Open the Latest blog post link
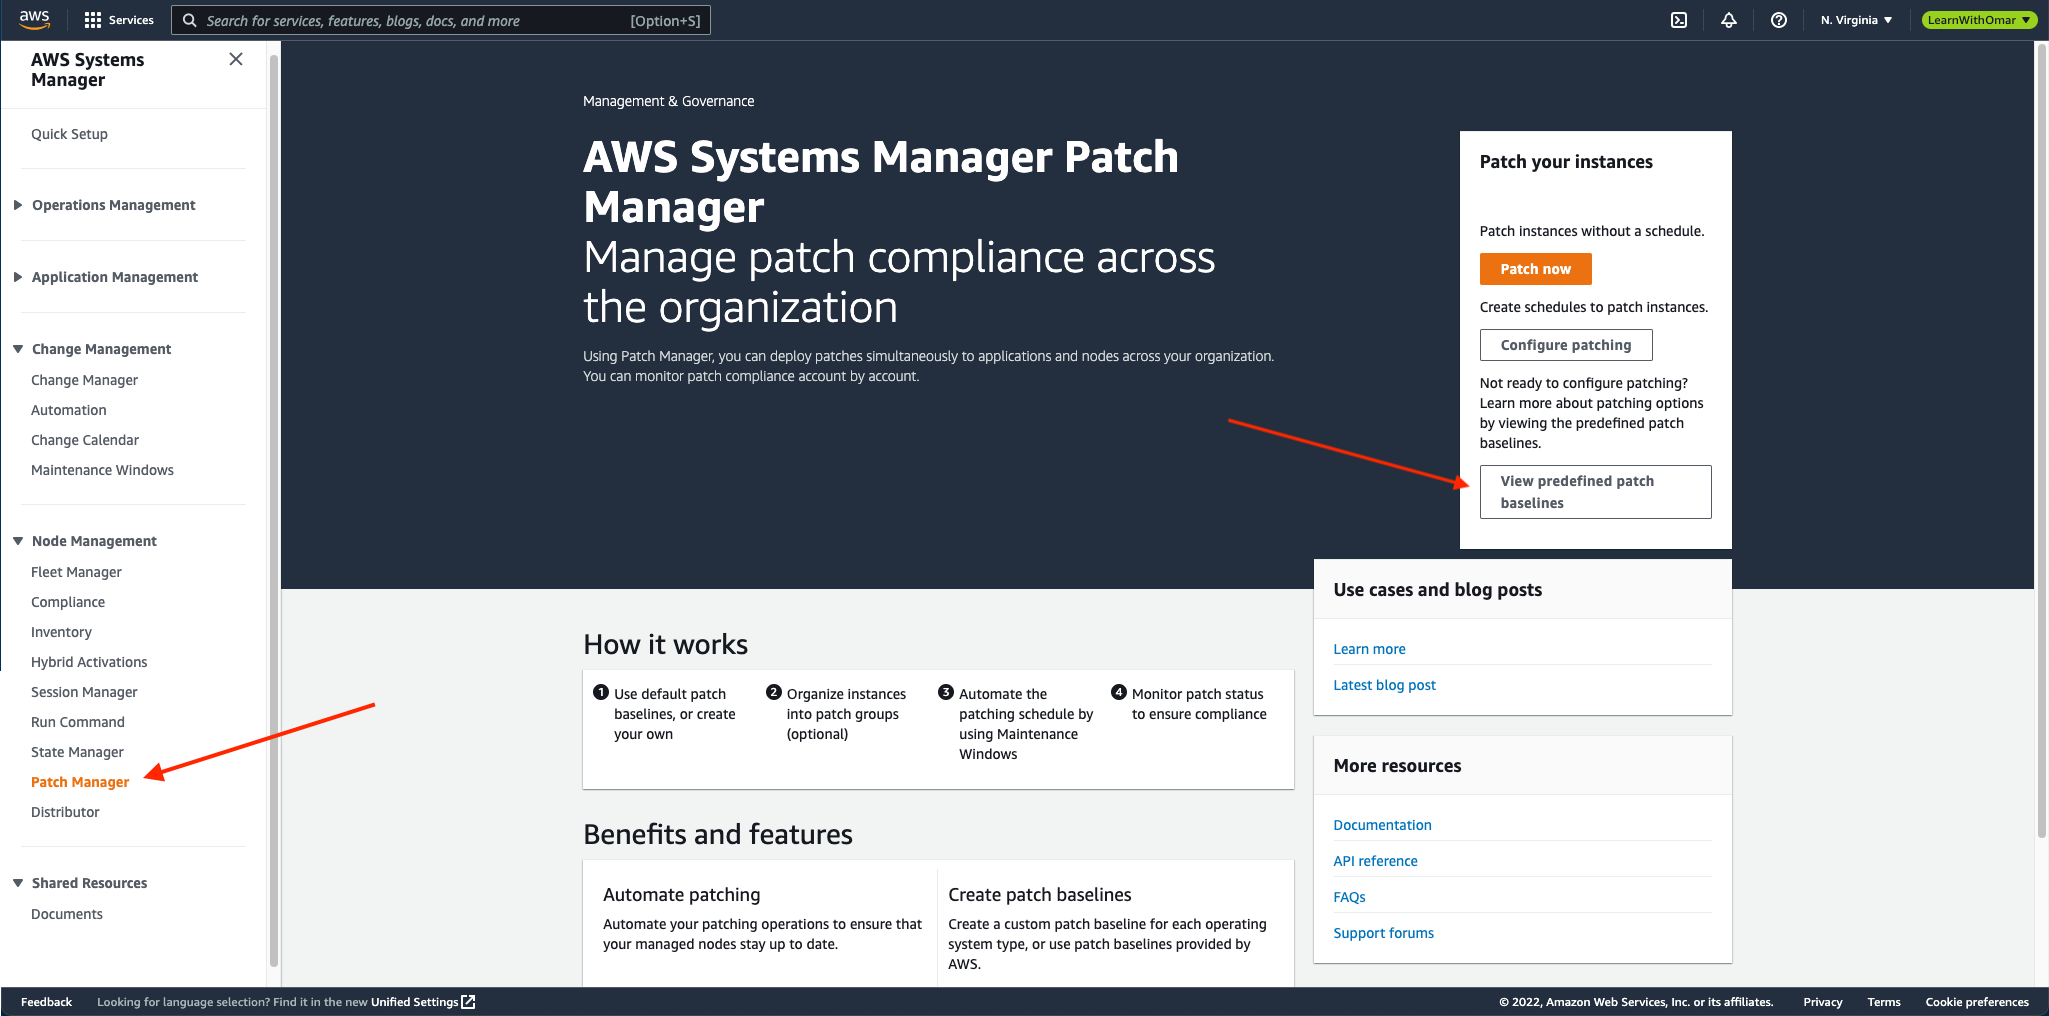 (x=1384, y=685)
